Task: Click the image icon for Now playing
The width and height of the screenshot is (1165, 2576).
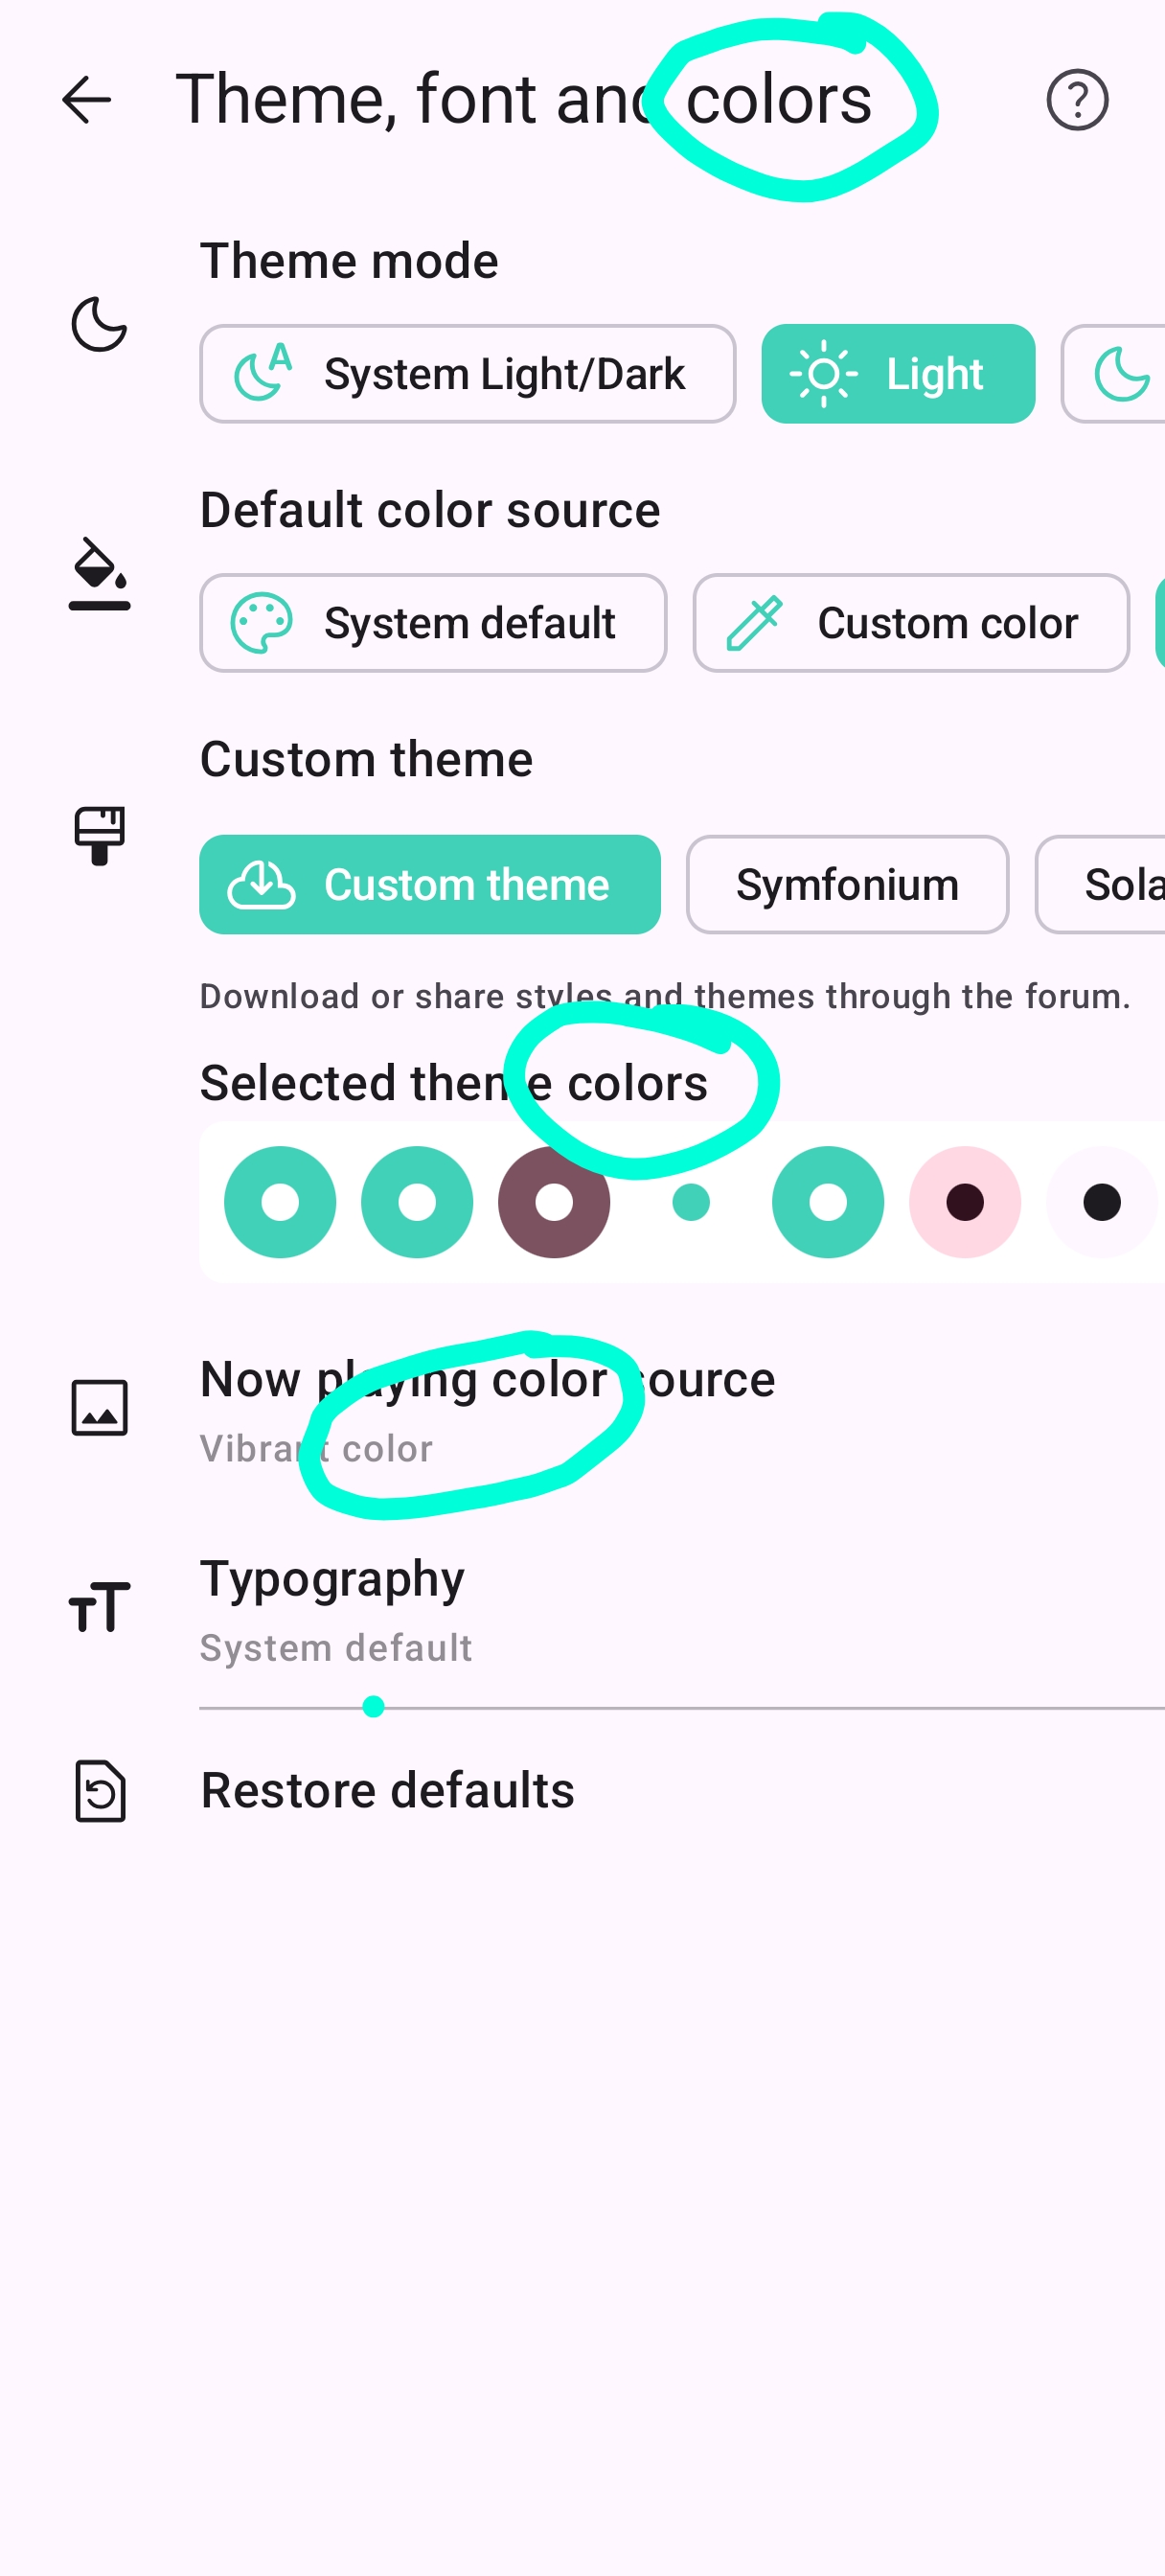Action: 99,1408
